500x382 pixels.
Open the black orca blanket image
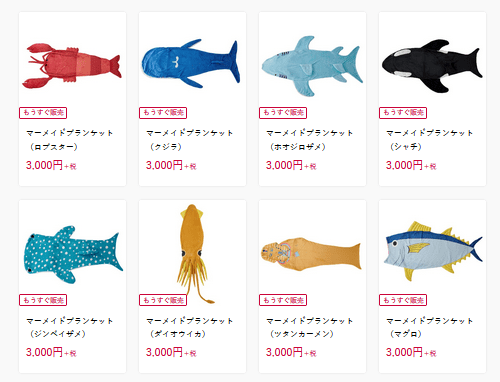tap(432, 66)
